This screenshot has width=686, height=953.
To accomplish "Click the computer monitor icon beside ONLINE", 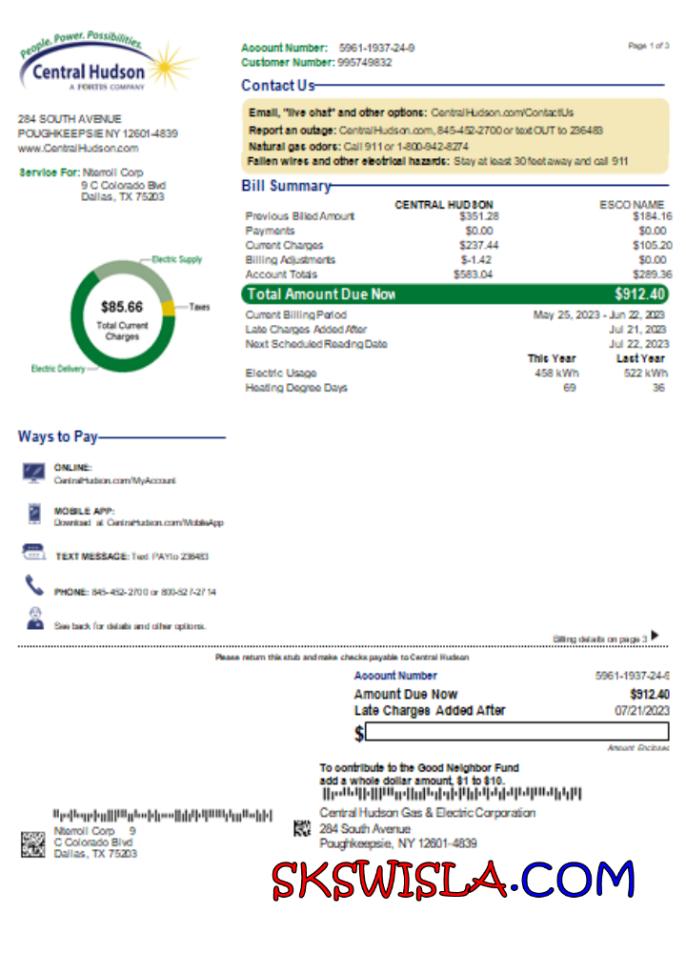I will 34,472.
